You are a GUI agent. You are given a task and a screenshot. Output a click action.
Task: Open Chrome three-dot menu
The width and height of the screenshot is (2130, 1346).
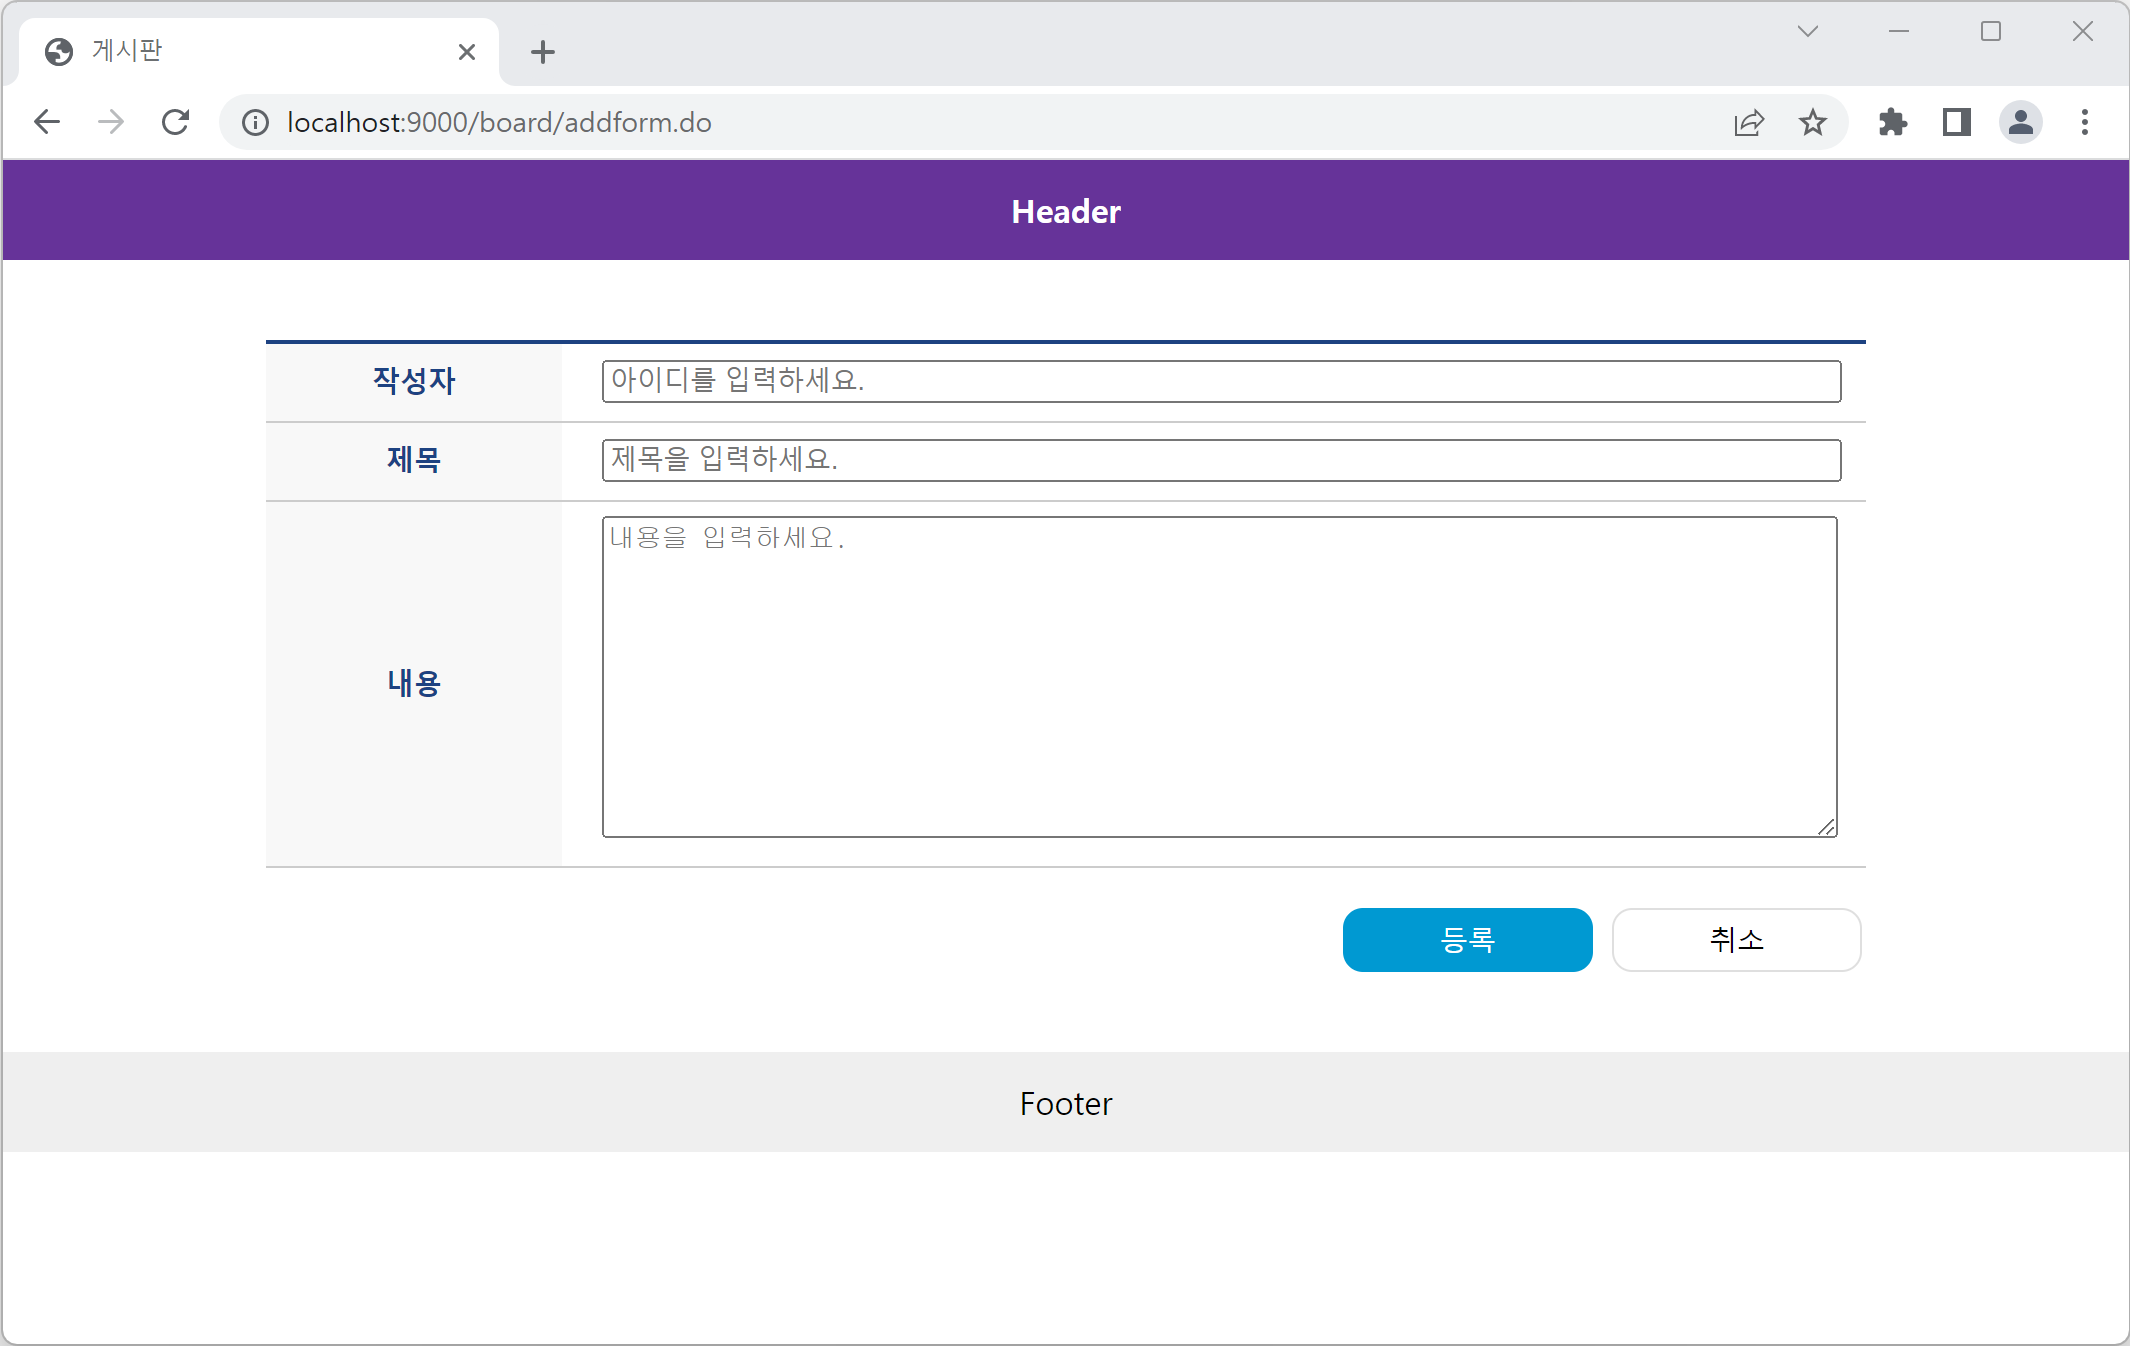(2085, 122)
